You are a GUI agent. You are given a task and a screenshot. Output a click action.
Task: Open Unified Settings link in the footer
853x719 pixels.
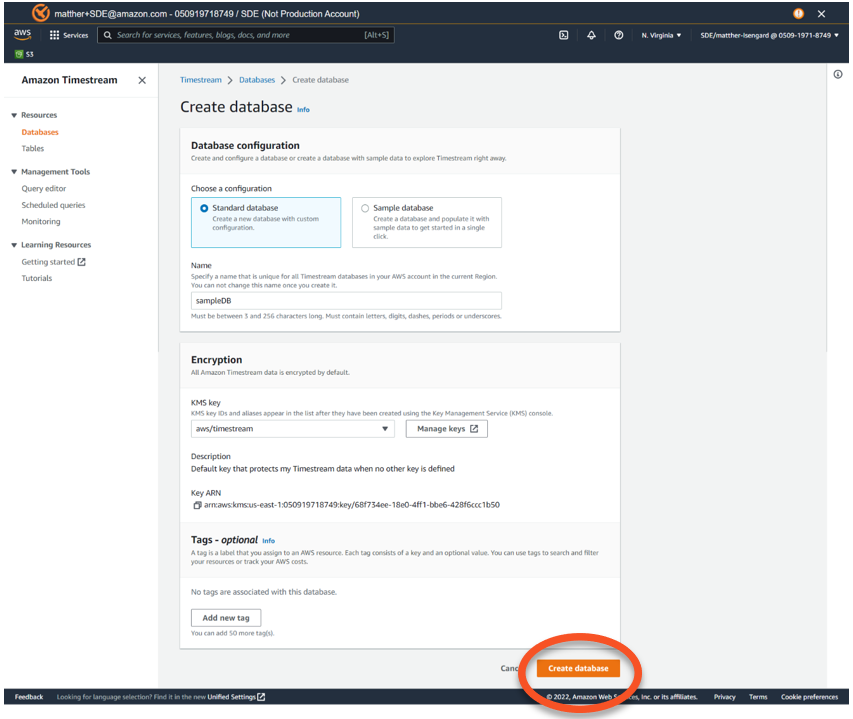click(x=236, y=697)
